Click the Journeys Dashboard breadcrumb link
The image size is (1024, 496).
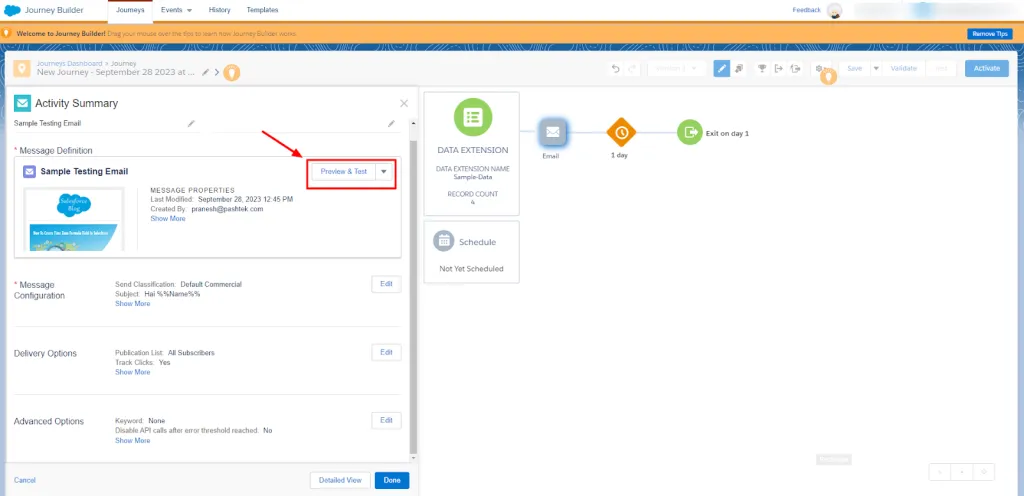[x=69, y=63]
